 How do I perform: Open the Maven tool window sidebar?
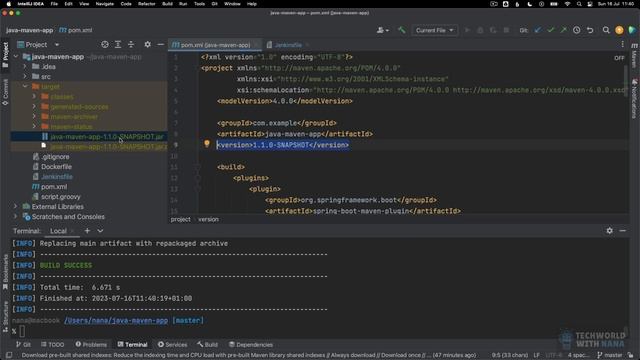(x=634, y=55)
